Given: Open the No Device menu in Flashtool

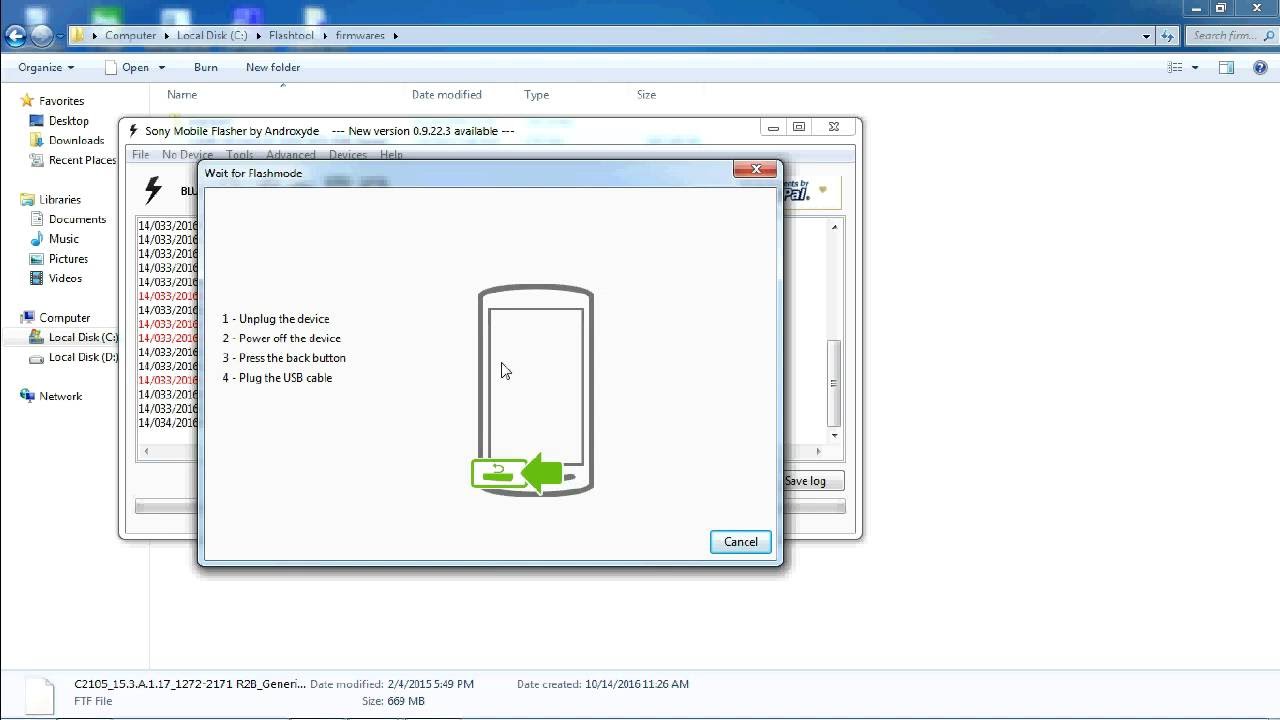Looking at the screenshot, I should click(x=187, y=155).
